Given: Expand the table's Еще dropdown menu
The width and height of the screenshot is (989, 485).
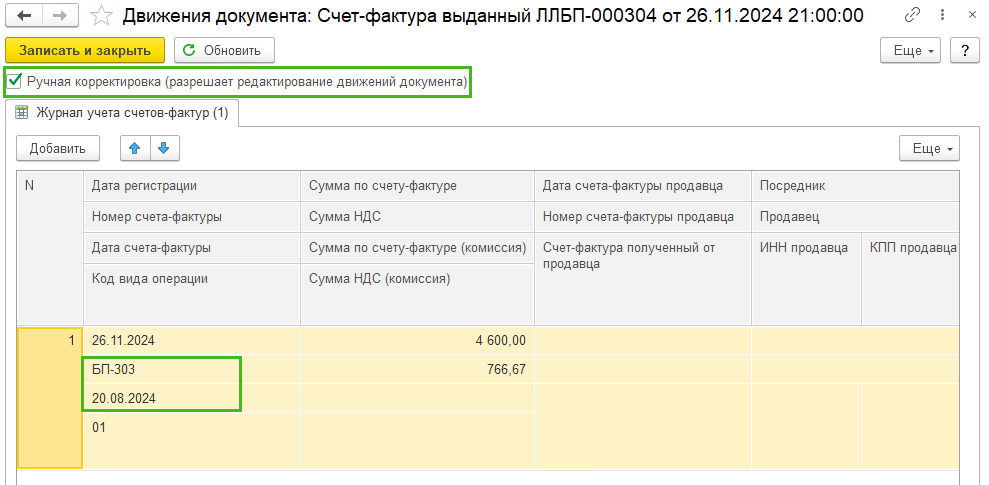Looking at the screenshot, I should tap(930, 149).
